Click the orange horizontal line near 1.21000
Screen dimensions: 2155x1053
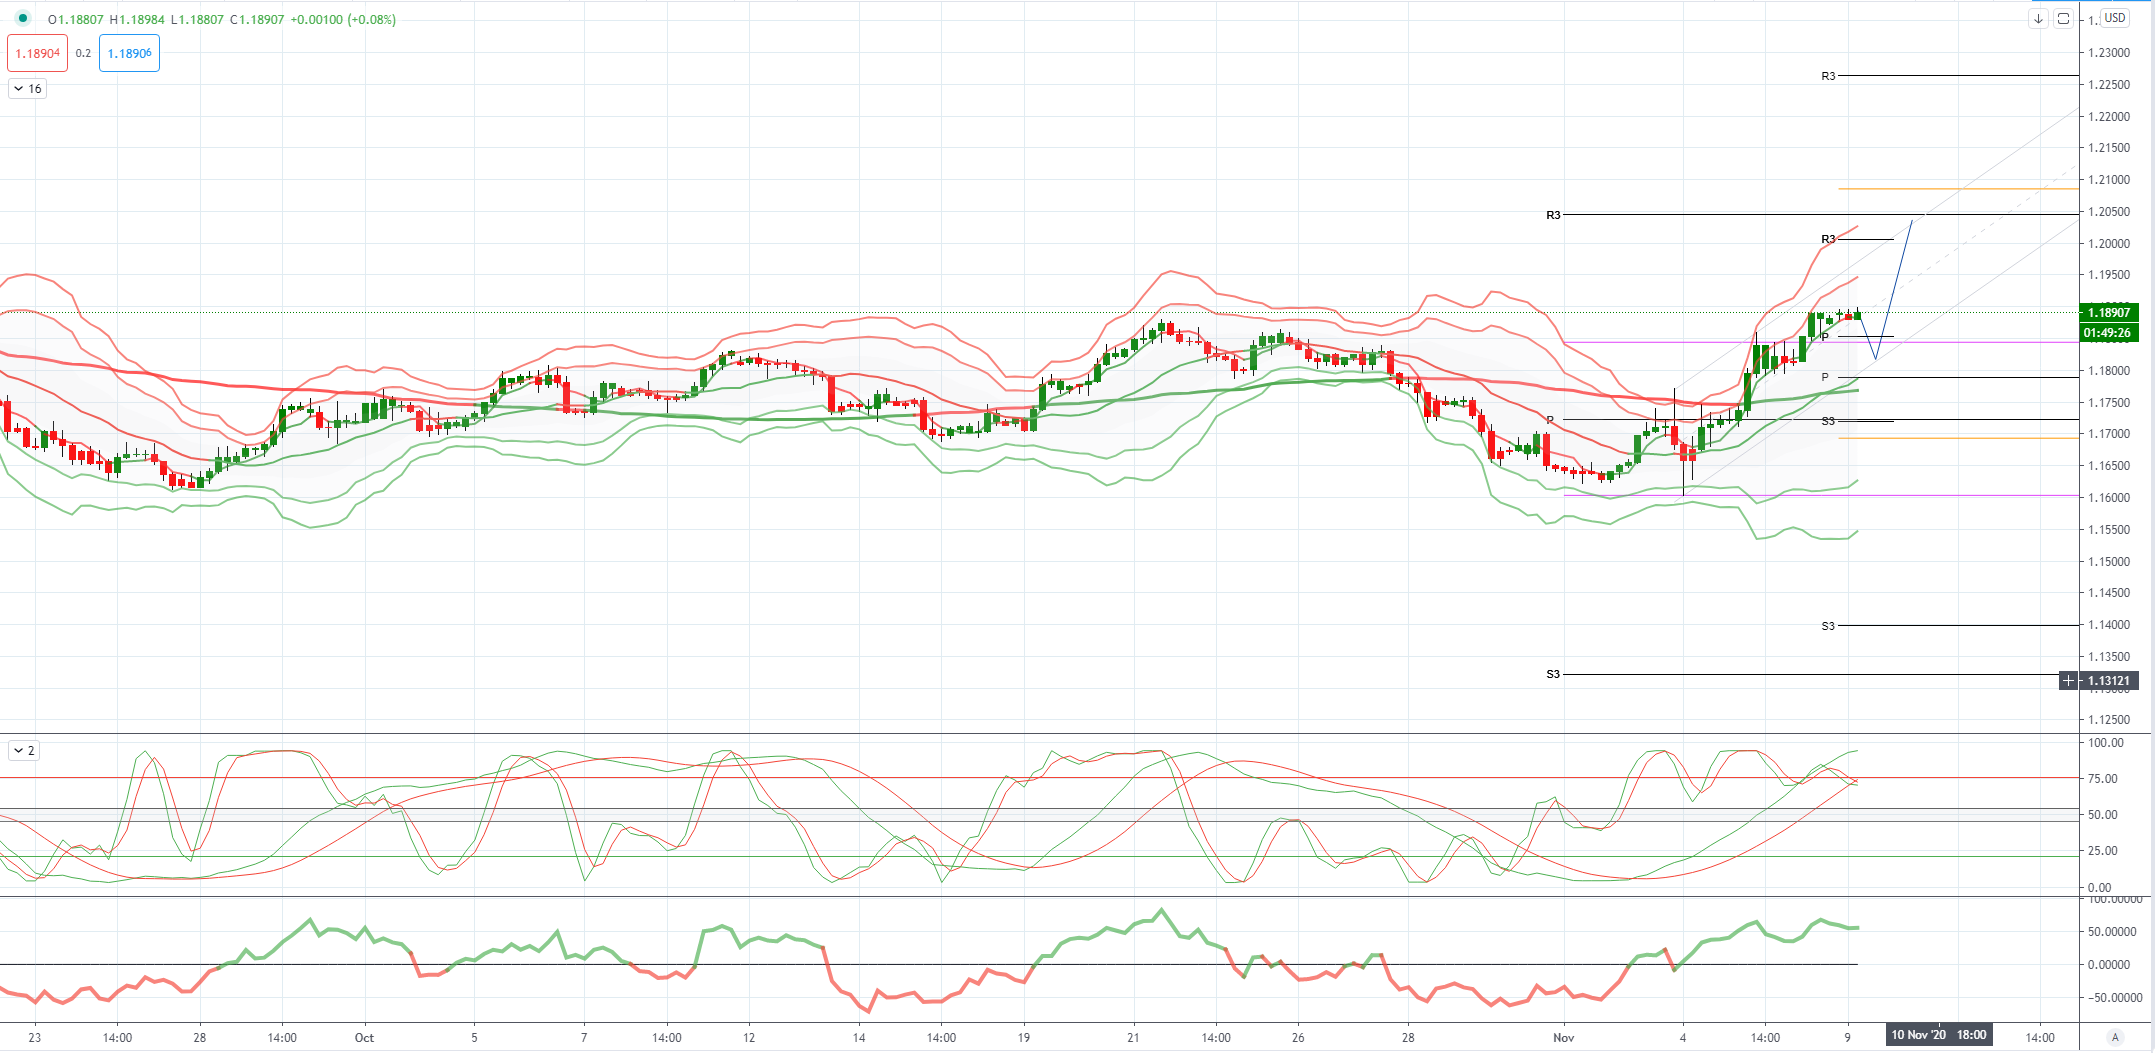pyautogui.click(x=1958, y=189)
